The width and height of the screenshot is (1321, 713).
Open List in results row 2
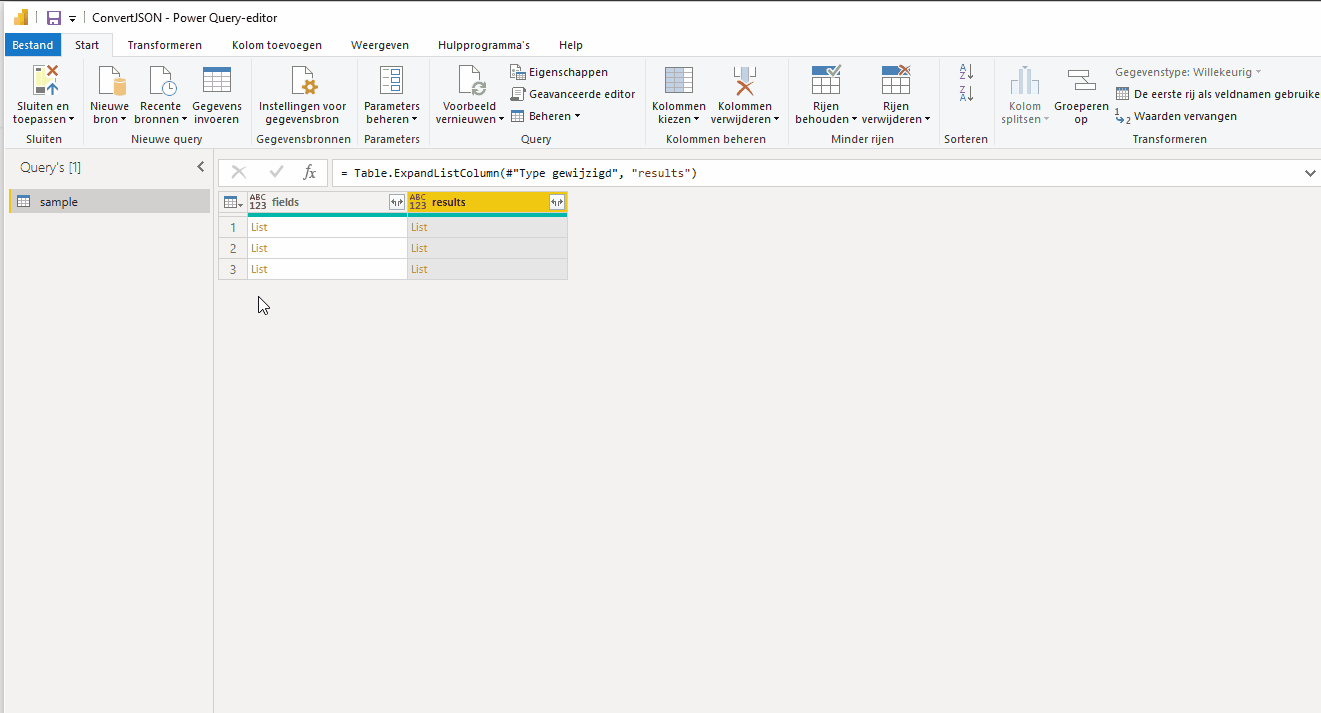tap(419, 248)
